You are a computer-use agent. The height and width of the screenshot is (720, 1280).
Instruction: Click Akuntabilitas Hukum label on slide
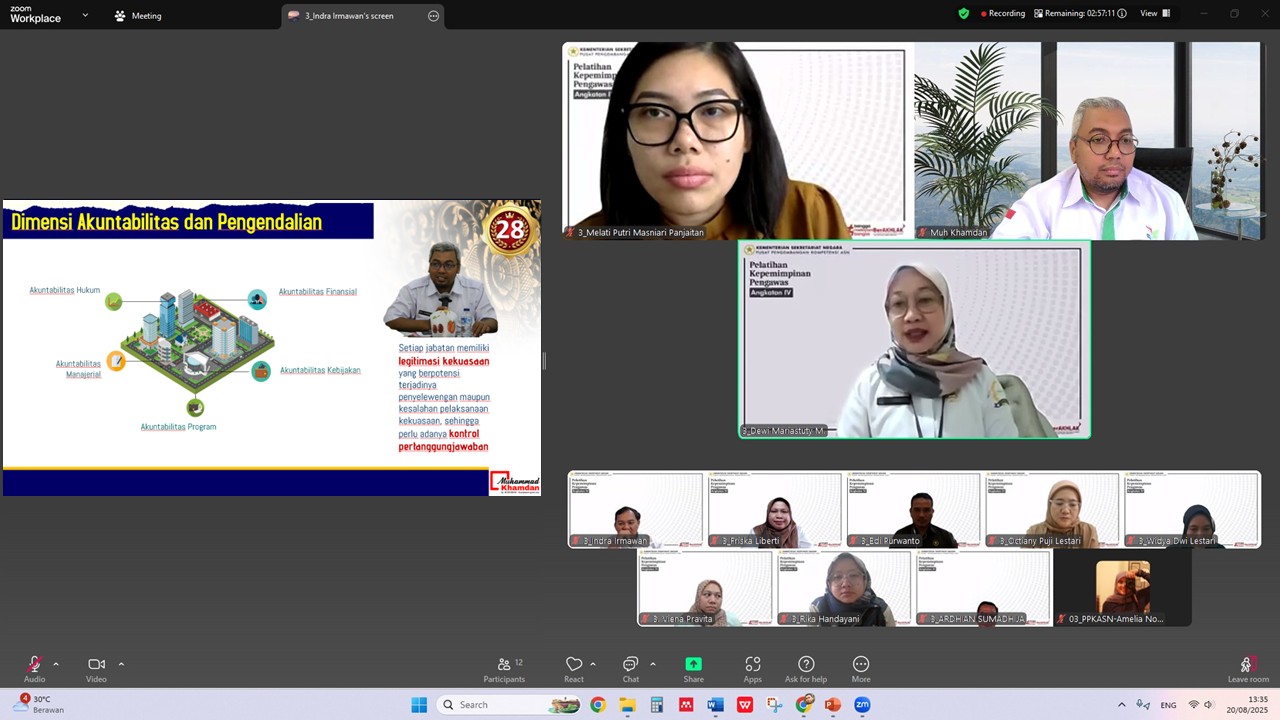64,290
